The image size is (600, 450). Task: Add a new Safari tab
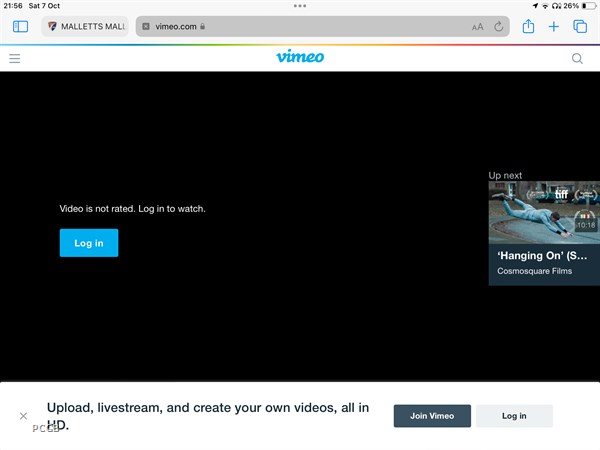(553, 26)
